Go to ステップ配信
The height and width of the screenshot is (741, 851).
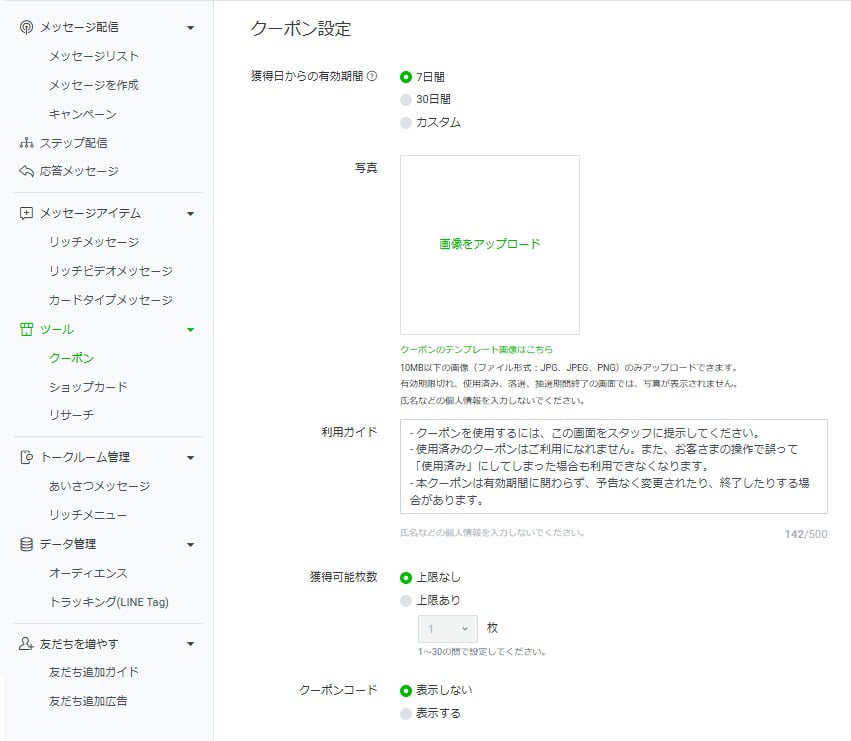73,143
